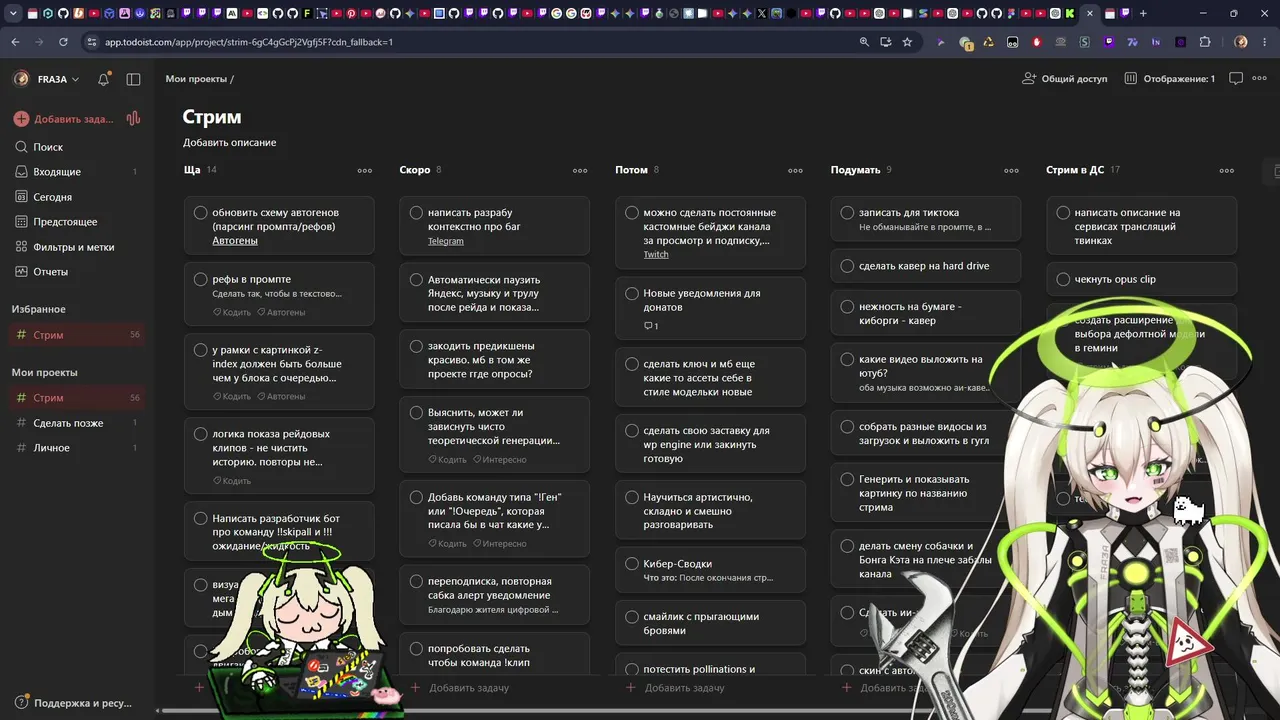Viewport: 1280px width, 720px height.
Task: Click Кодить label on рефы в промпте card
Action: [x=232, y=312]
